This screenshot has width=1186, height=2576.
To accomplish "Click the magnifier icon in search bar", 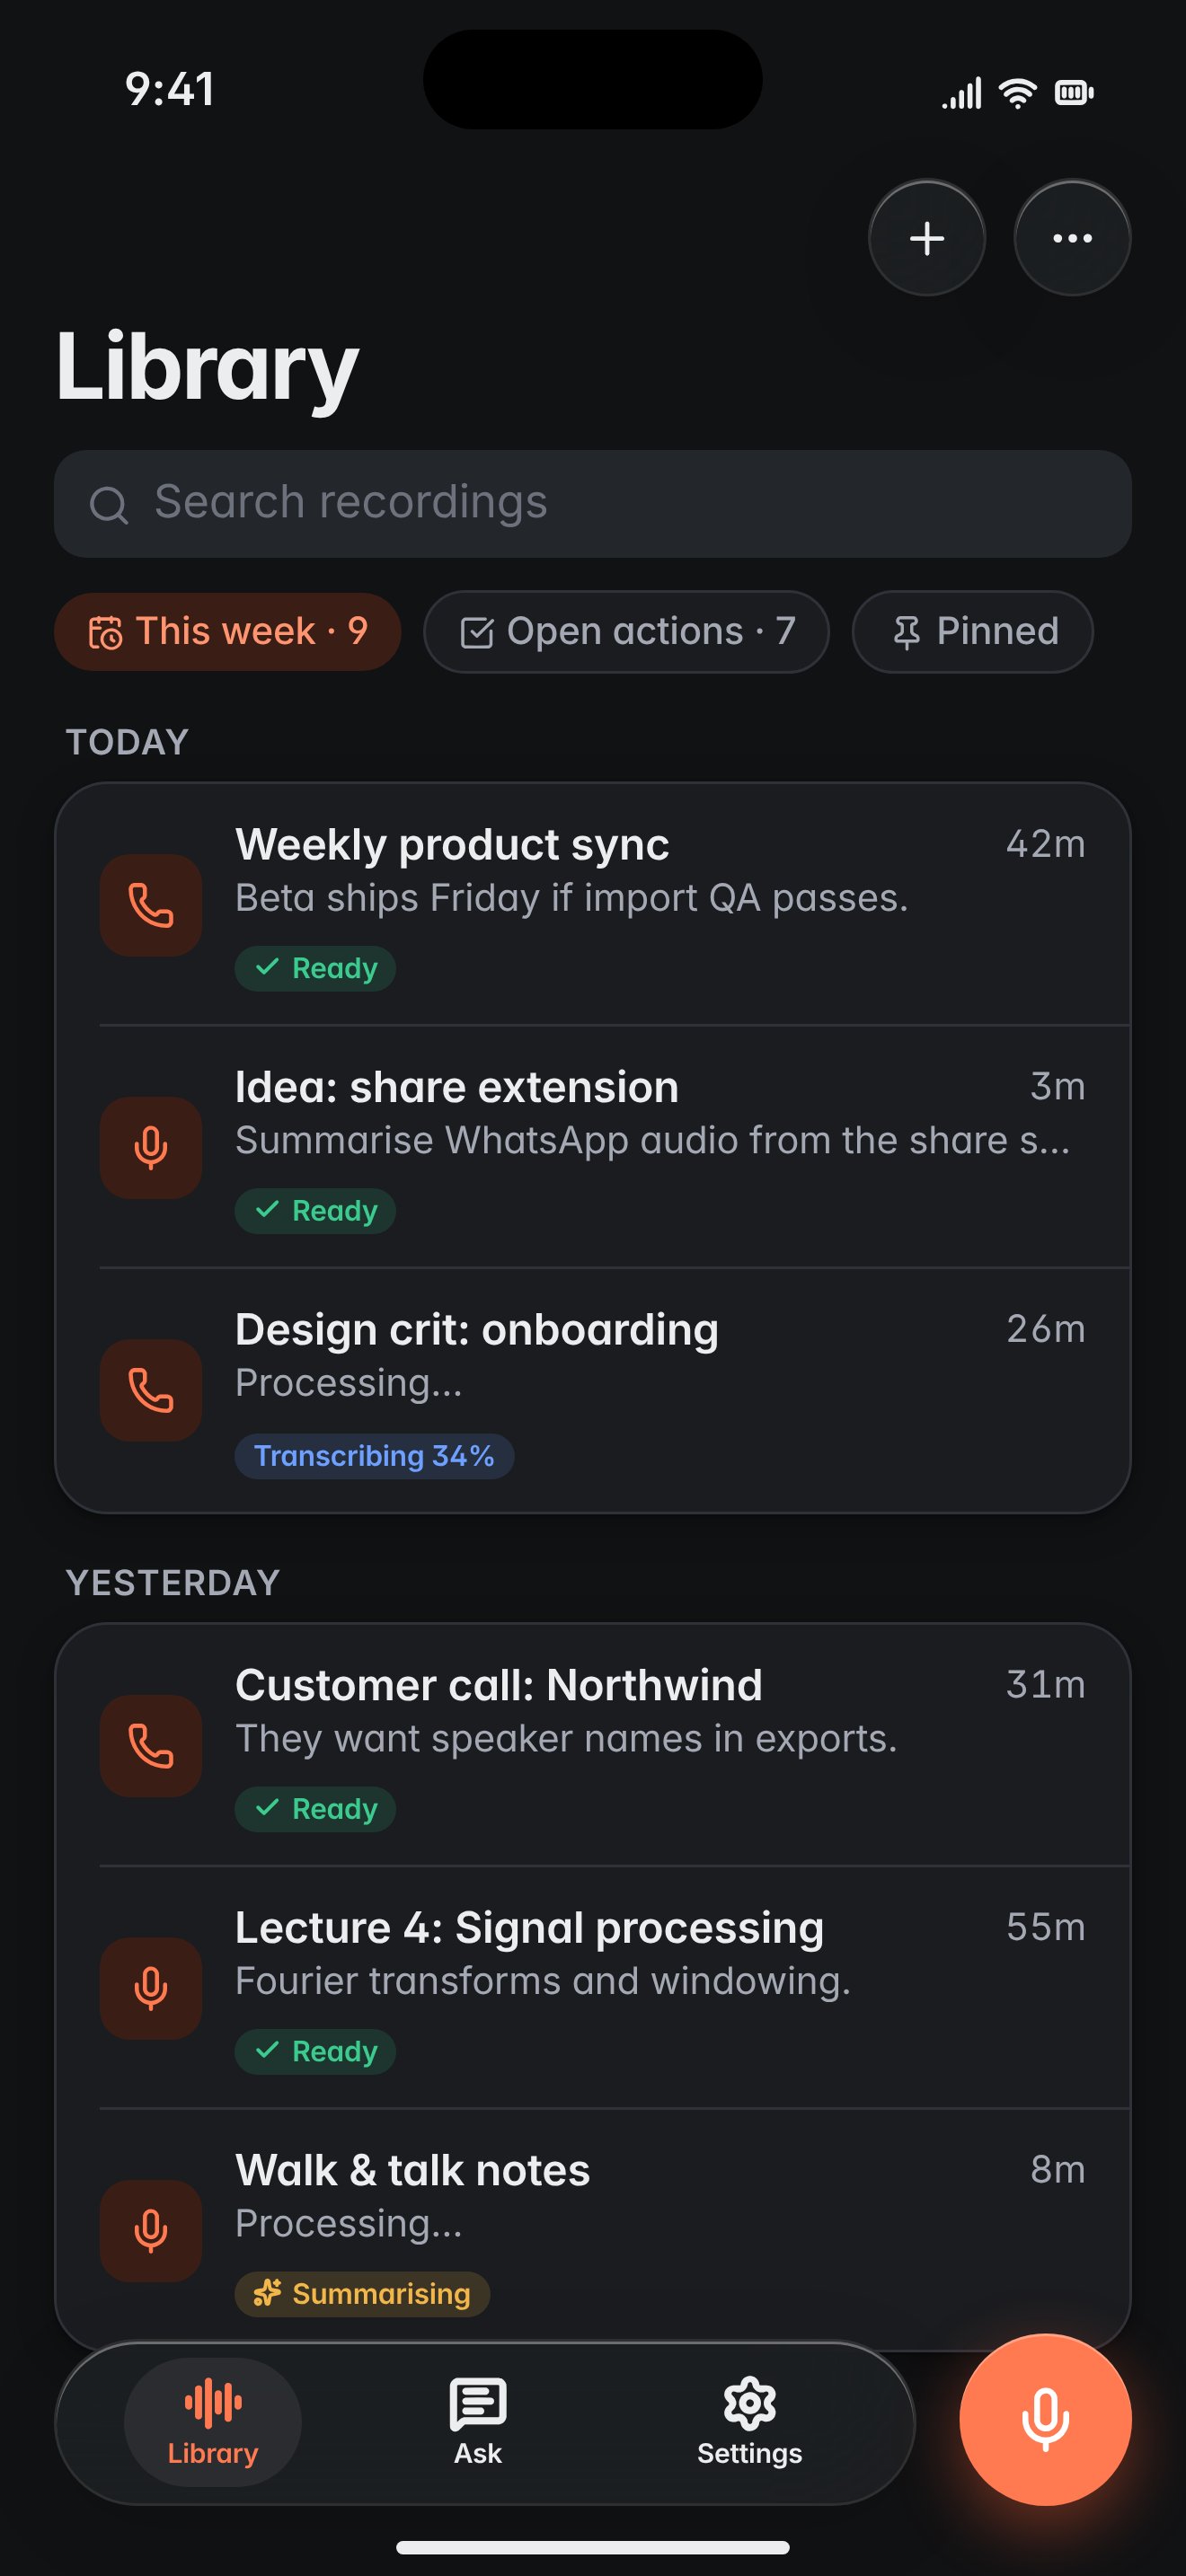I will point(109,505).
